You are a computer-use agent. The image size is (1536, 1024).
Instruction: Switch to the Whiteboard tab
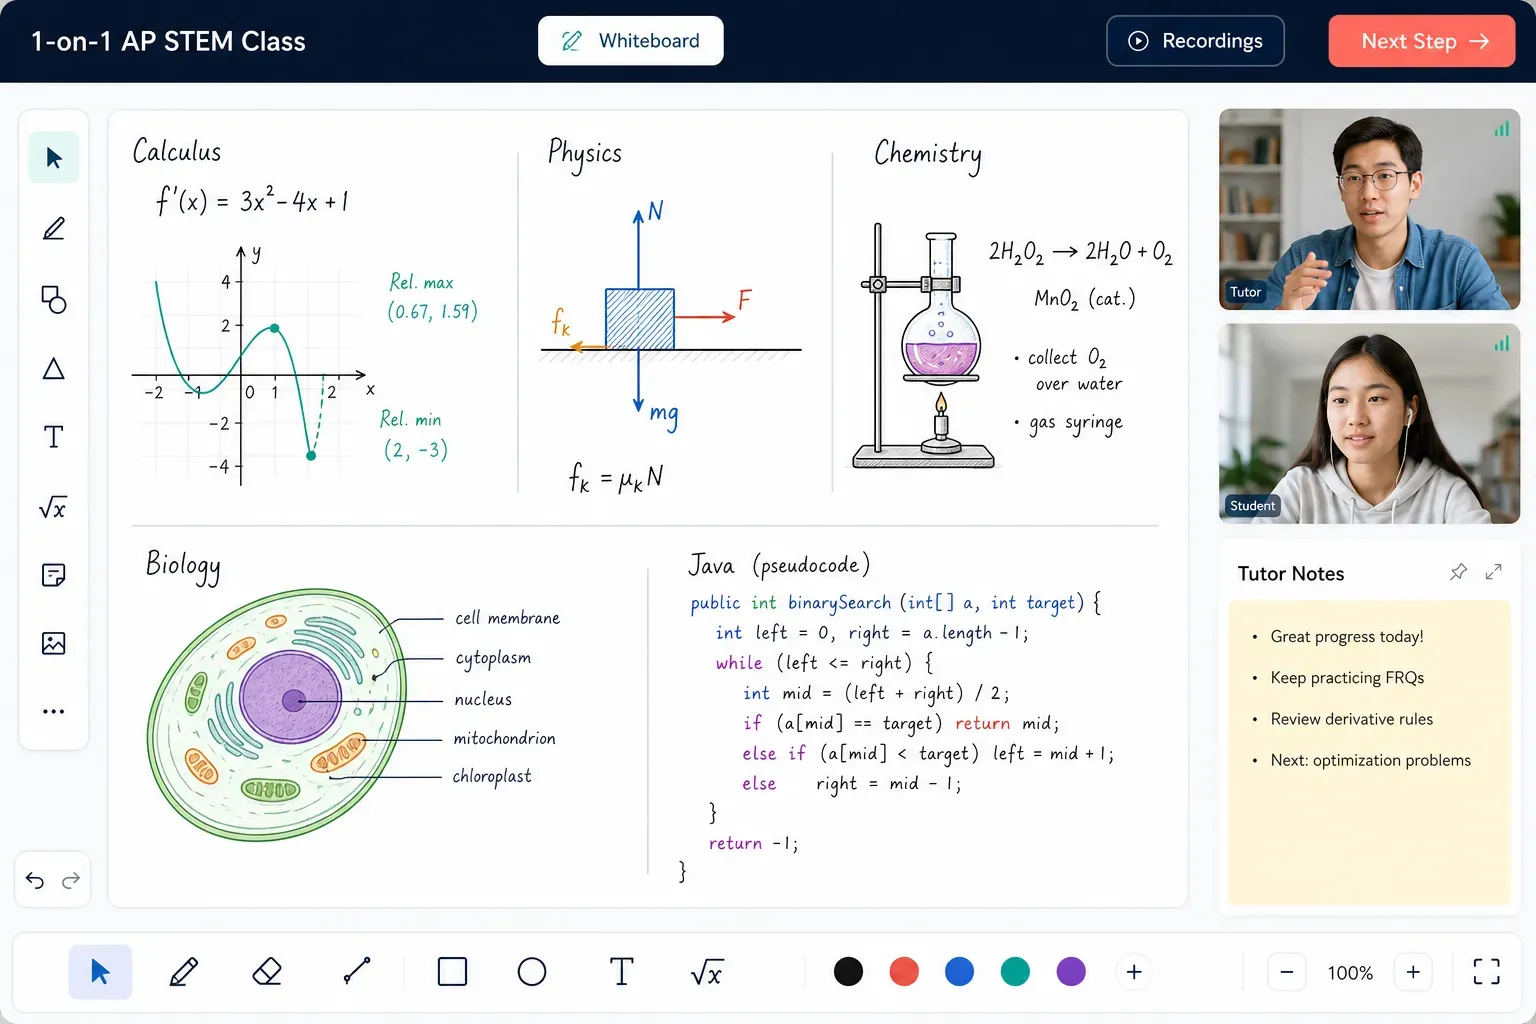pos(631,41)
